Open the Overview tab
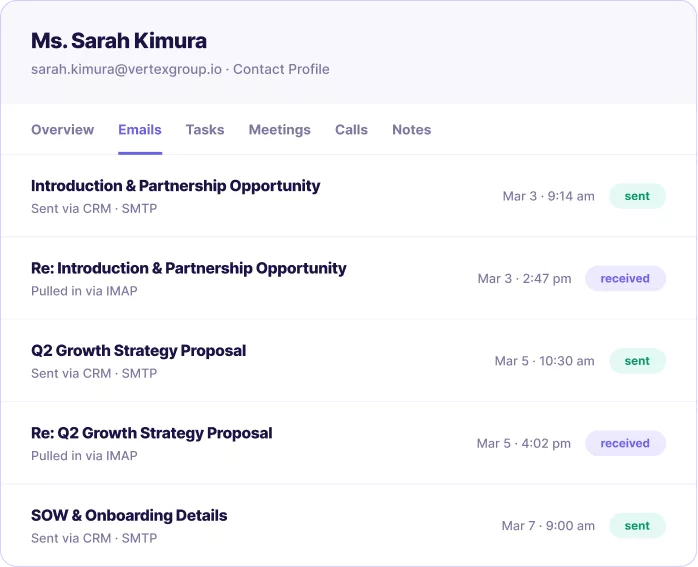 [62, 130]
